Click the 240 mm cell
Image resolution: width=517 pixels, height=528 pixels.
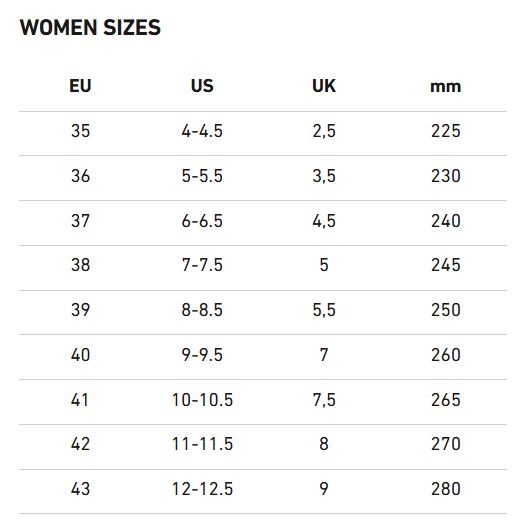pyautogui.click(x=446, y=221)
